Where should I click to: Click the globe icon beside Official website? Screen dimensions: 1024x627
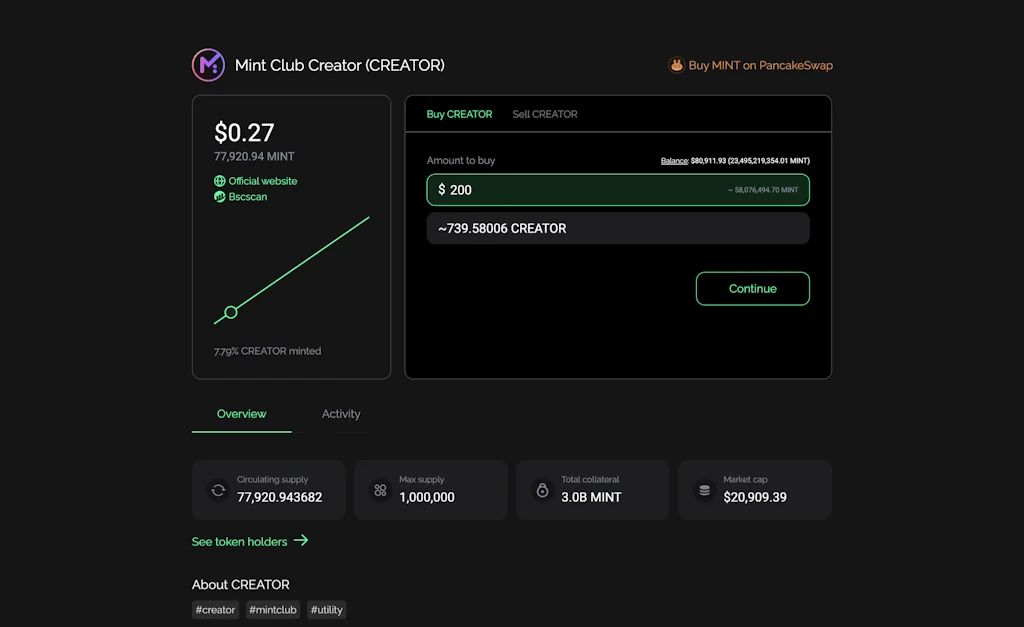[x=220, y=181]
